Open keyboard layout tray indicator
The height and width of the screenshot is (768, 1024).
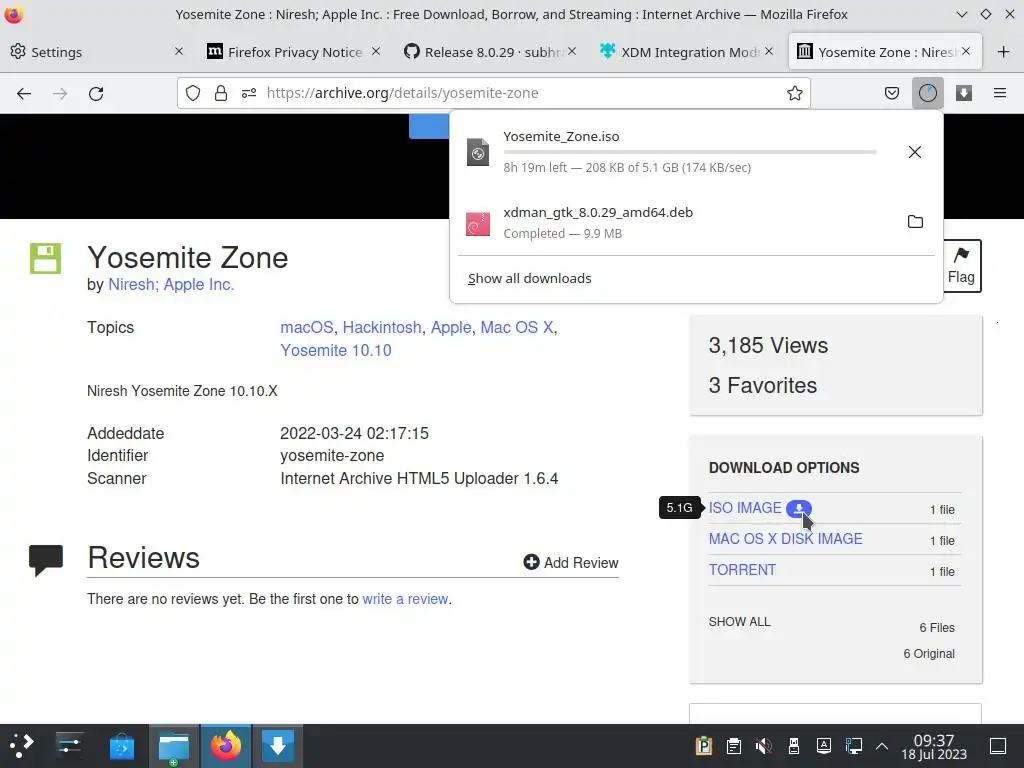pyautogui.click(x=824, y=746)
